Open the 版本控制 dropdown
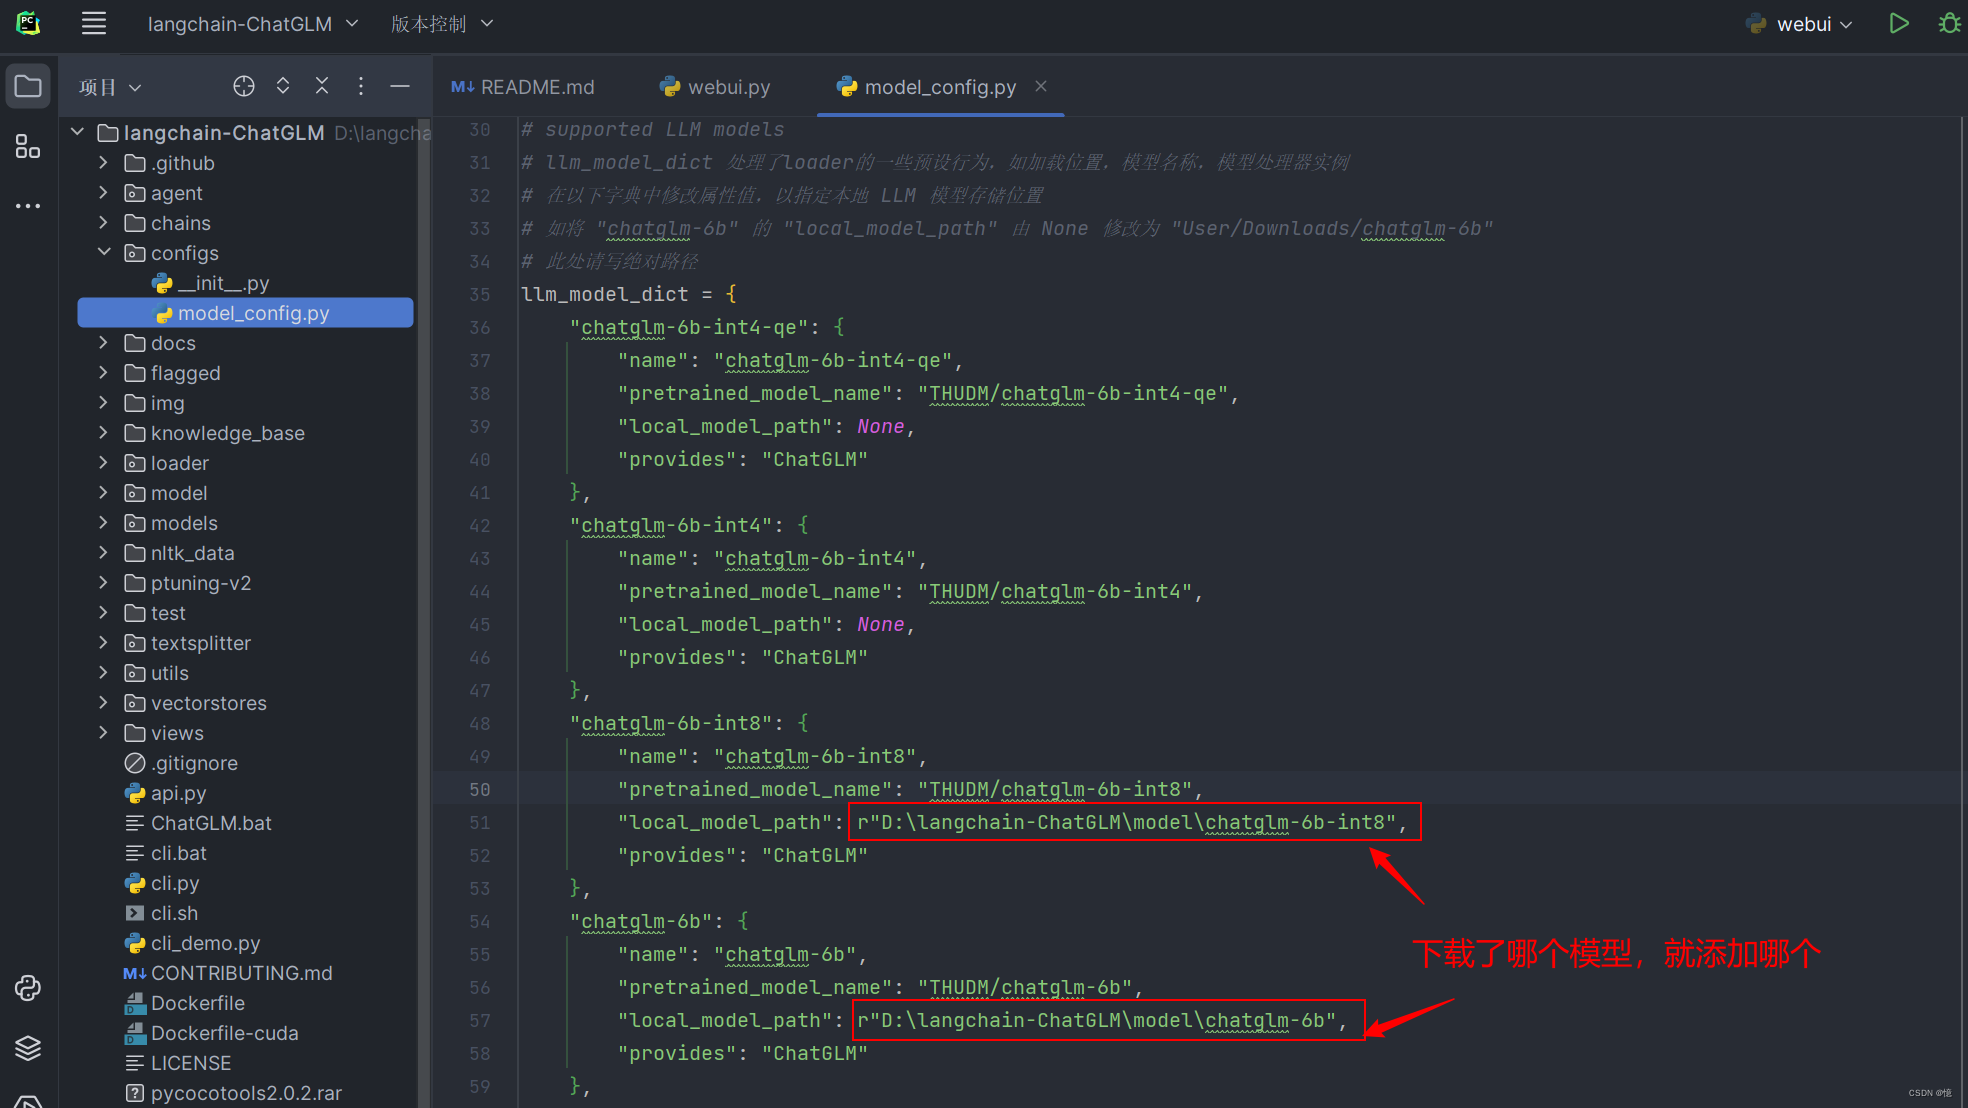The height and width of the screenshot is (1108, 1968). tap(442, 24)
